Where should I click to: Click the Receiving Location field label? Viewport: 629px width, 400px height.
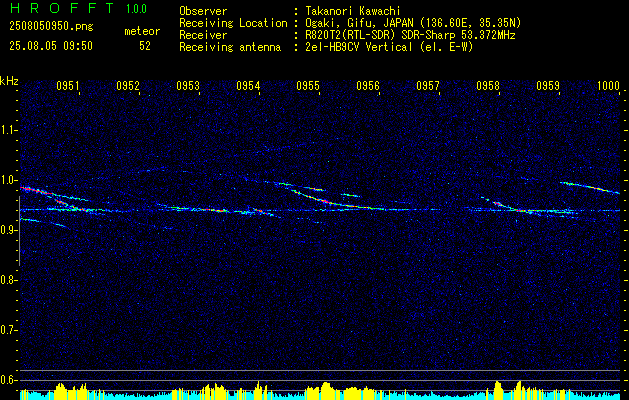point(233,23)
